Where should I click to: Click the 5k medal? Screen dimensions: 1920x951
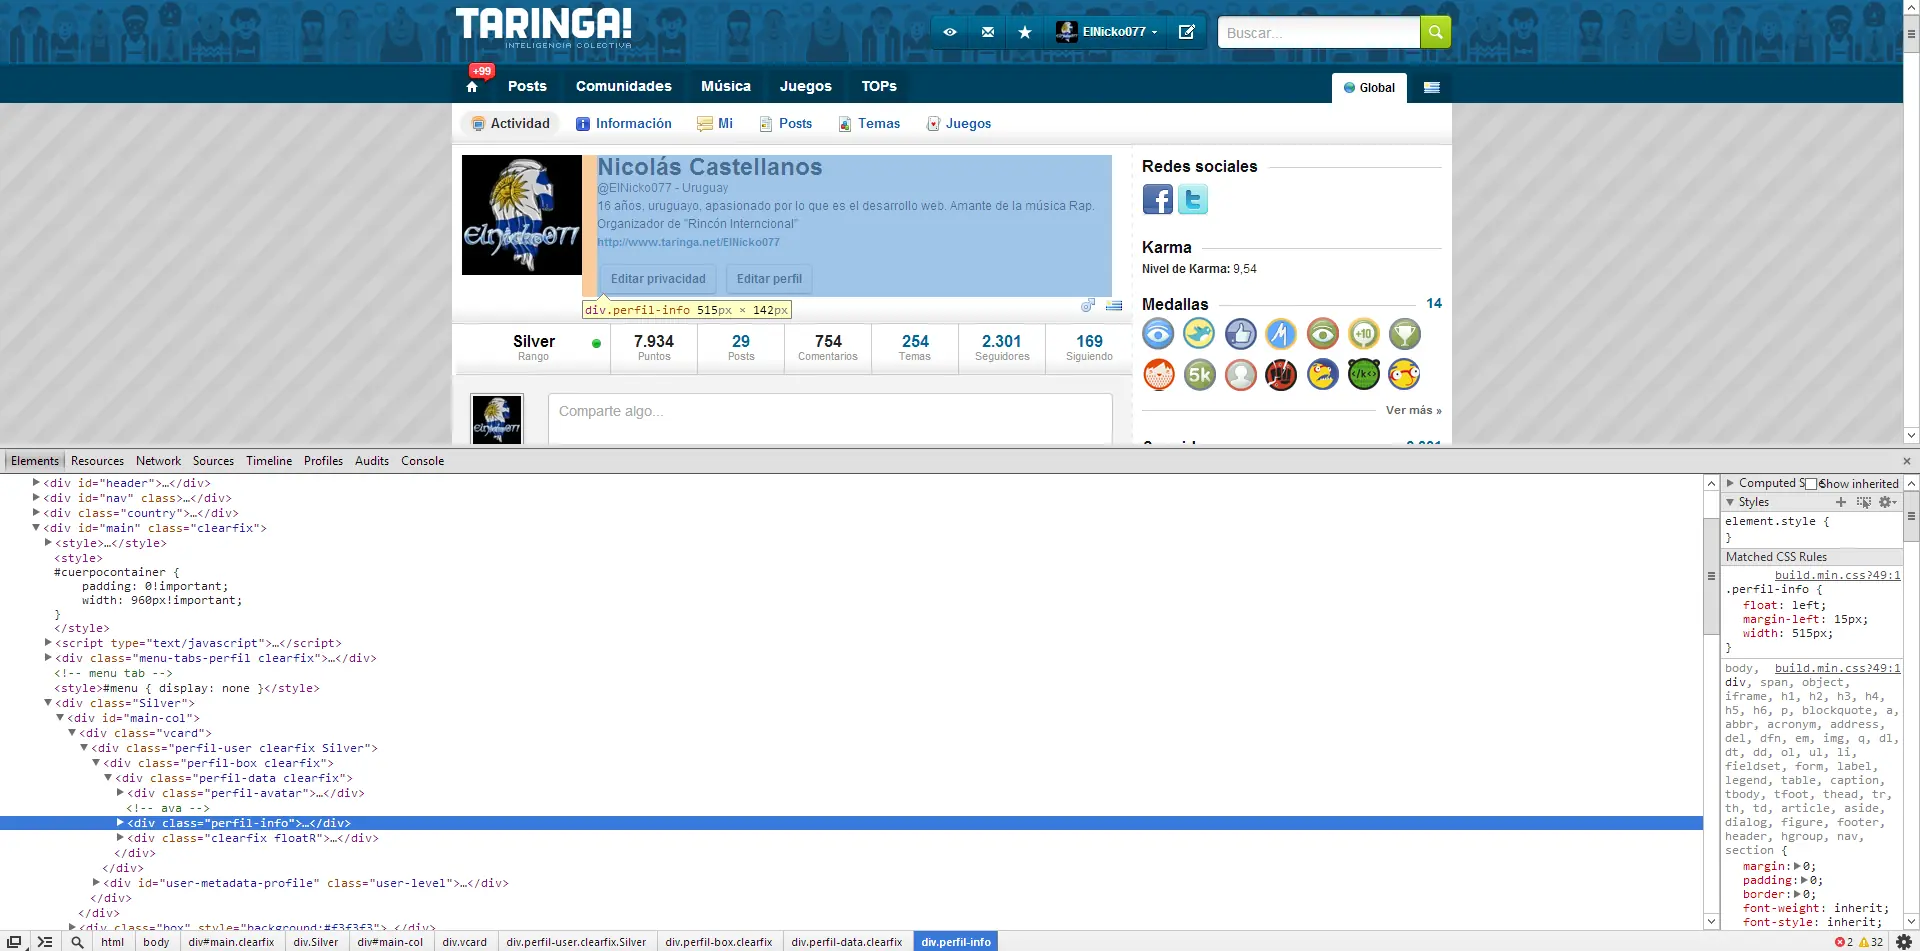[1199, 375]
